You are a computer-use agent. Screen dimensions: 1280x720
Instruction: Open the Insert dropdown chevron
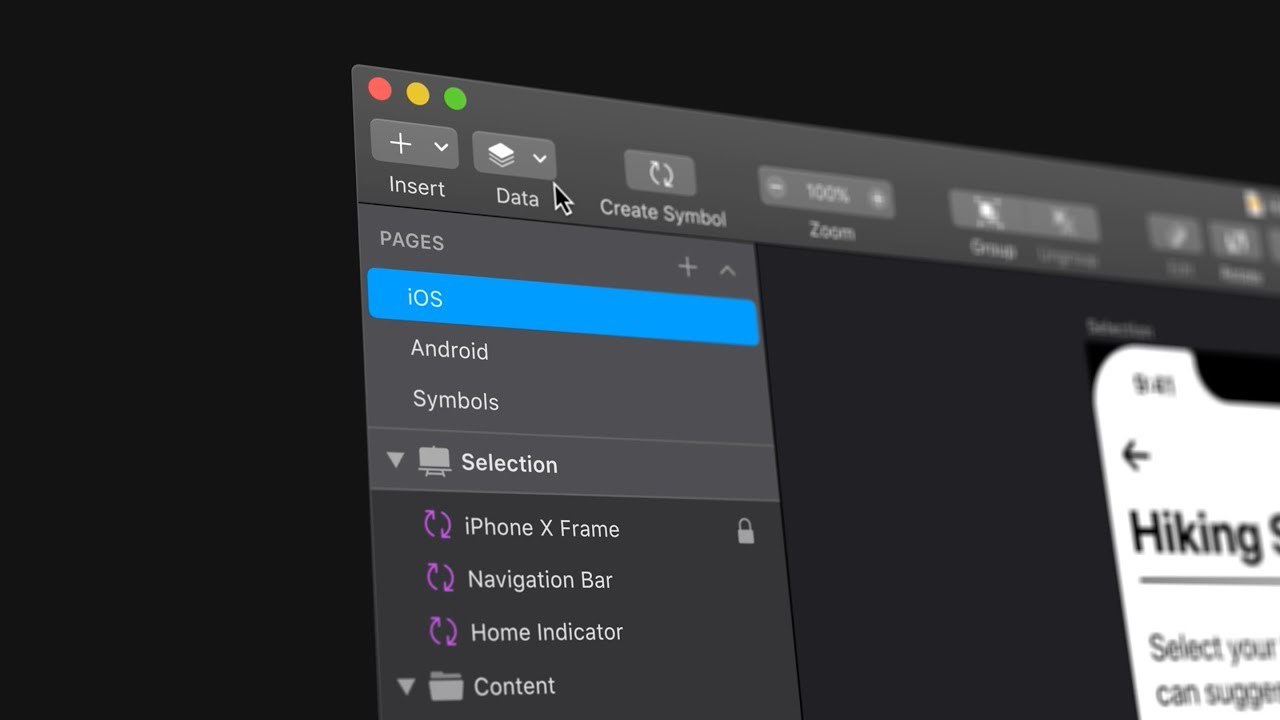click(441, 148)
